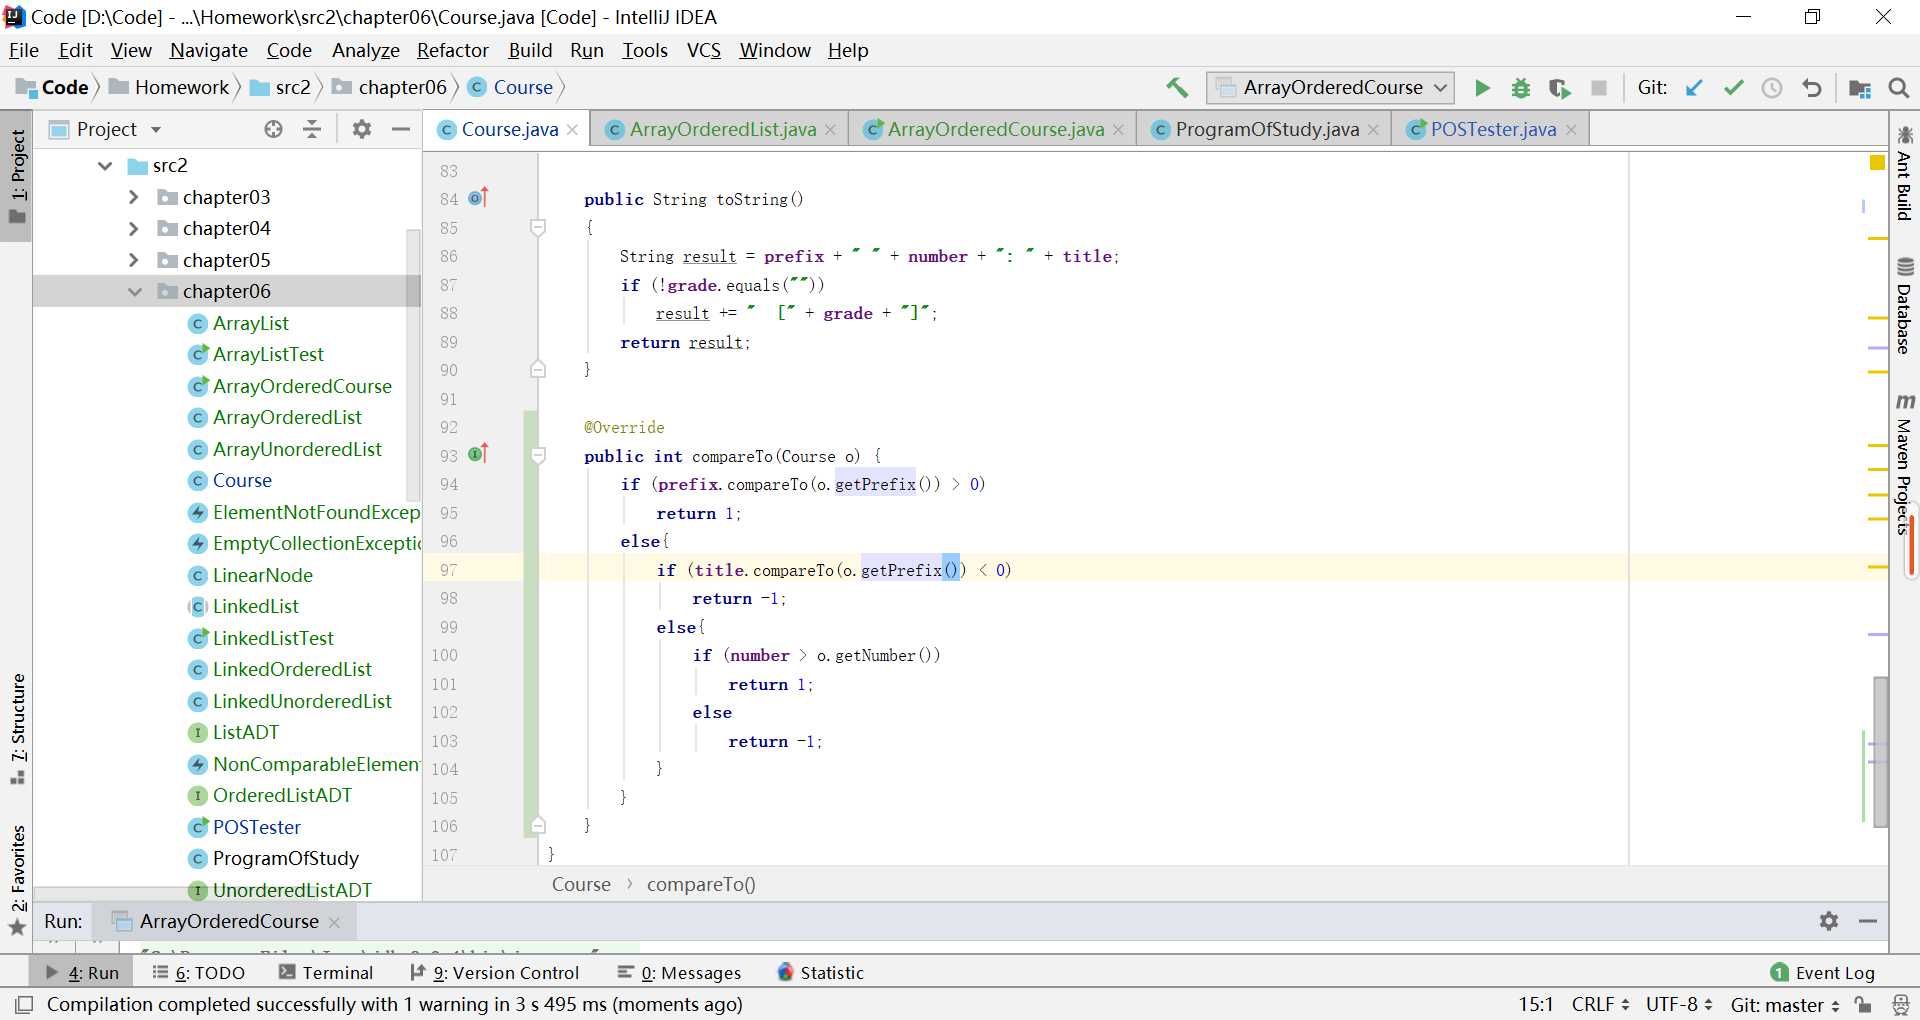Open the Refactor menu
The image size is (1920, 1020).
tap(453, 50)
